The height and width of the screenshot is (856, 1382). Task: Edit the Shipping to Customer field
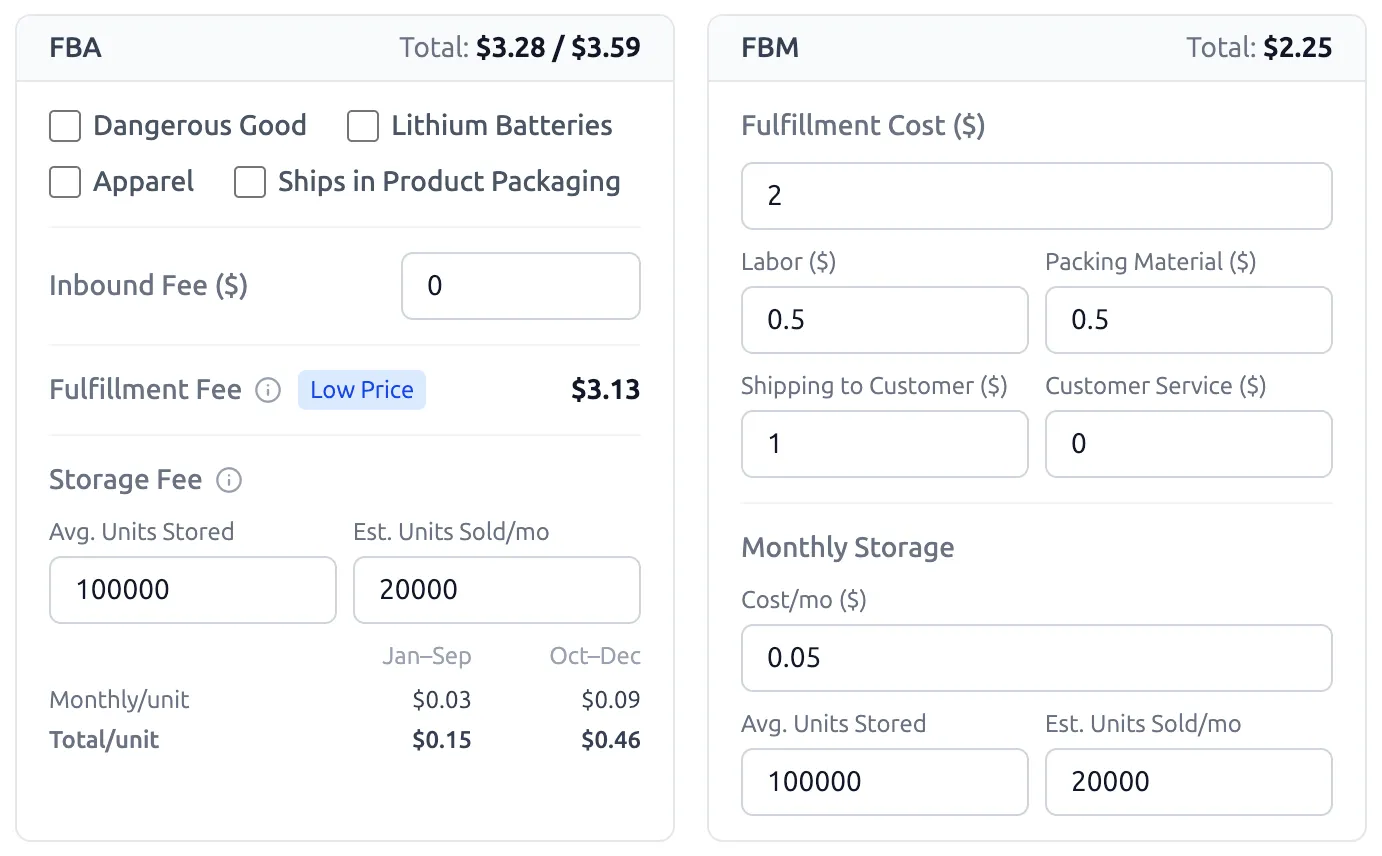coord(885,444)
